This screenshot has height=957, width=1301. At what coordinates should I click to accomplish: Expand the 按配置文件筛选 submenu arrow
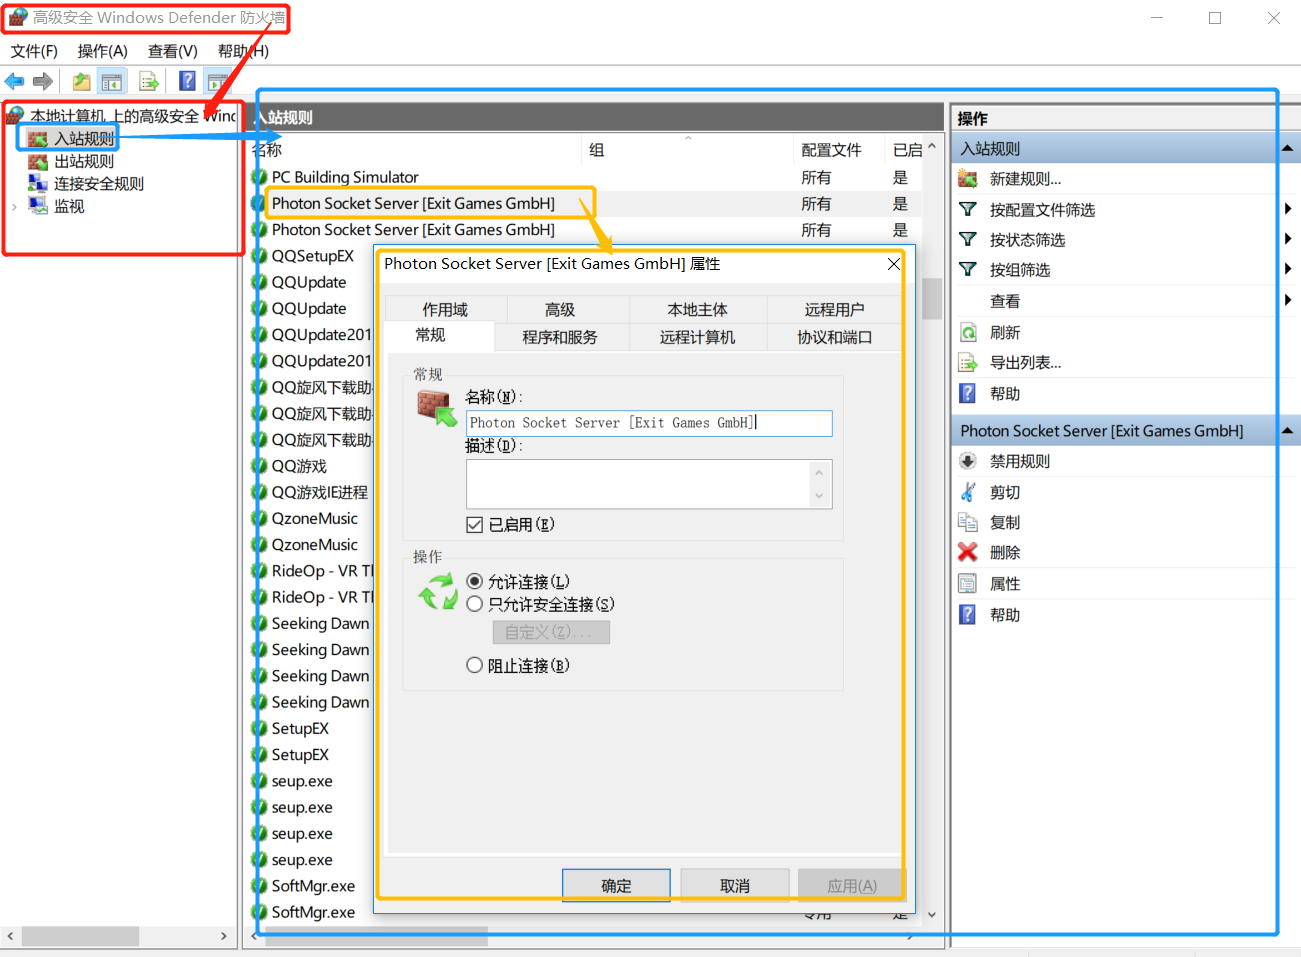click(x=1288, y=209)
